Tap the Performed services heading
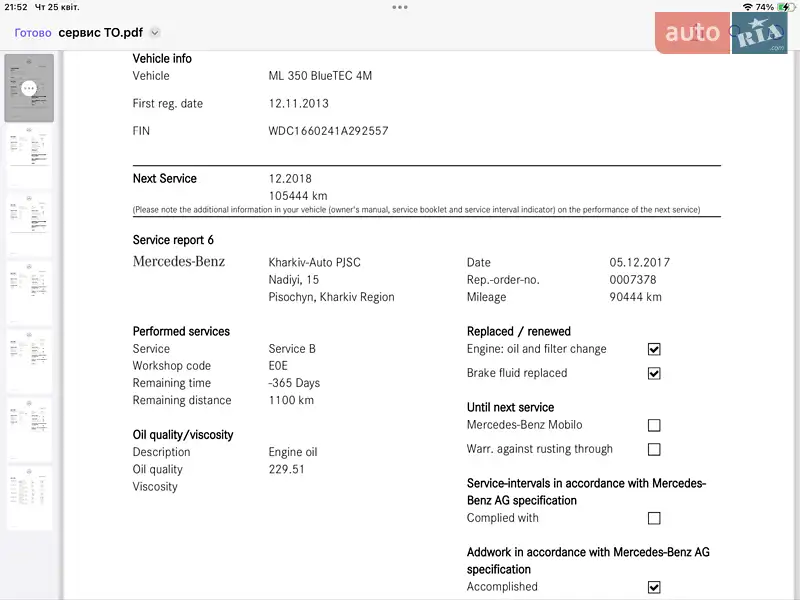800x600 pixels. (181, 331)
